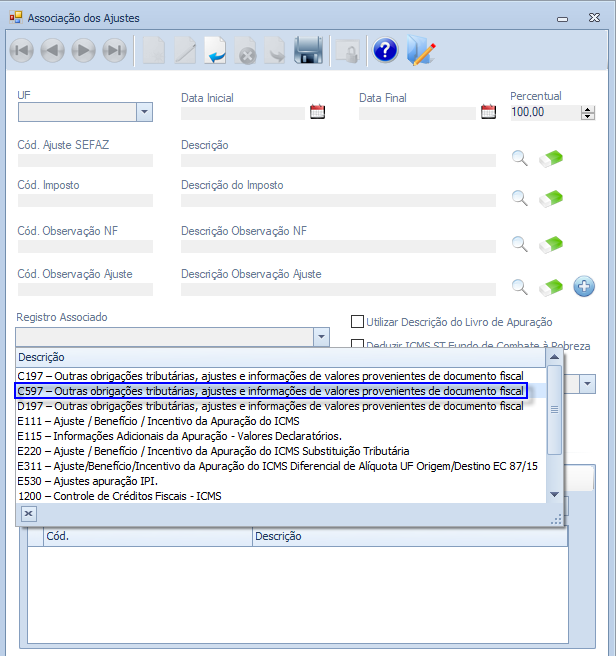
Task: Click the grayed redo arrow page icon
Action: click(276, 51)
